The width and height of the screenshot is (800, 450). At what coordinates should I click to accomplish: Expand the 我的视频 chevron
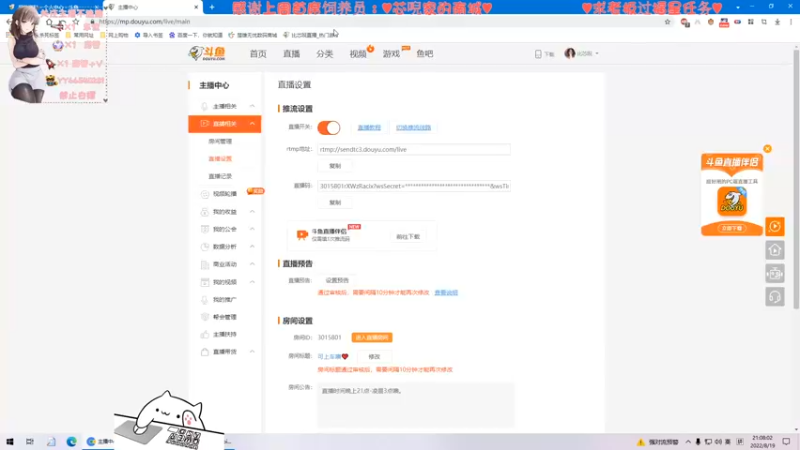click(252, 282)
